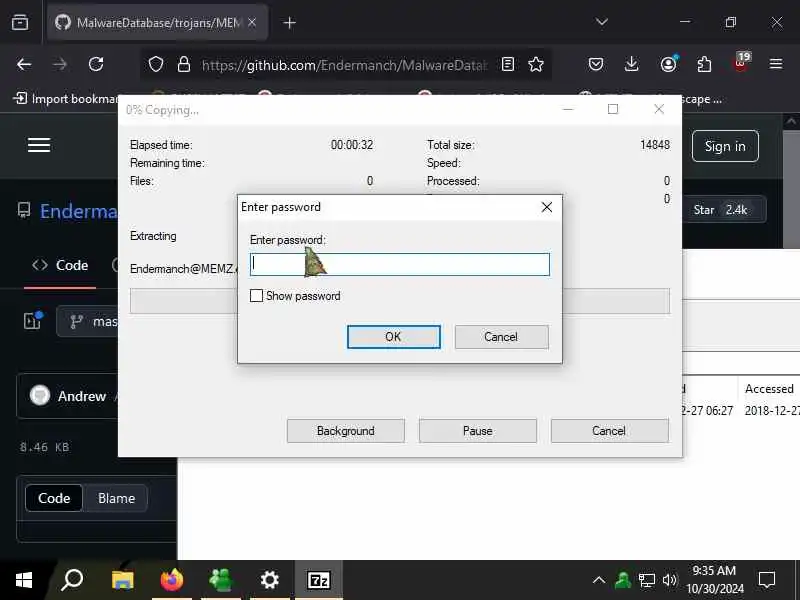Click inside the Enter password field
Image resolution: width=800 pixels, height=600 pixels.
pyautogui.click(x=399, y=264)
